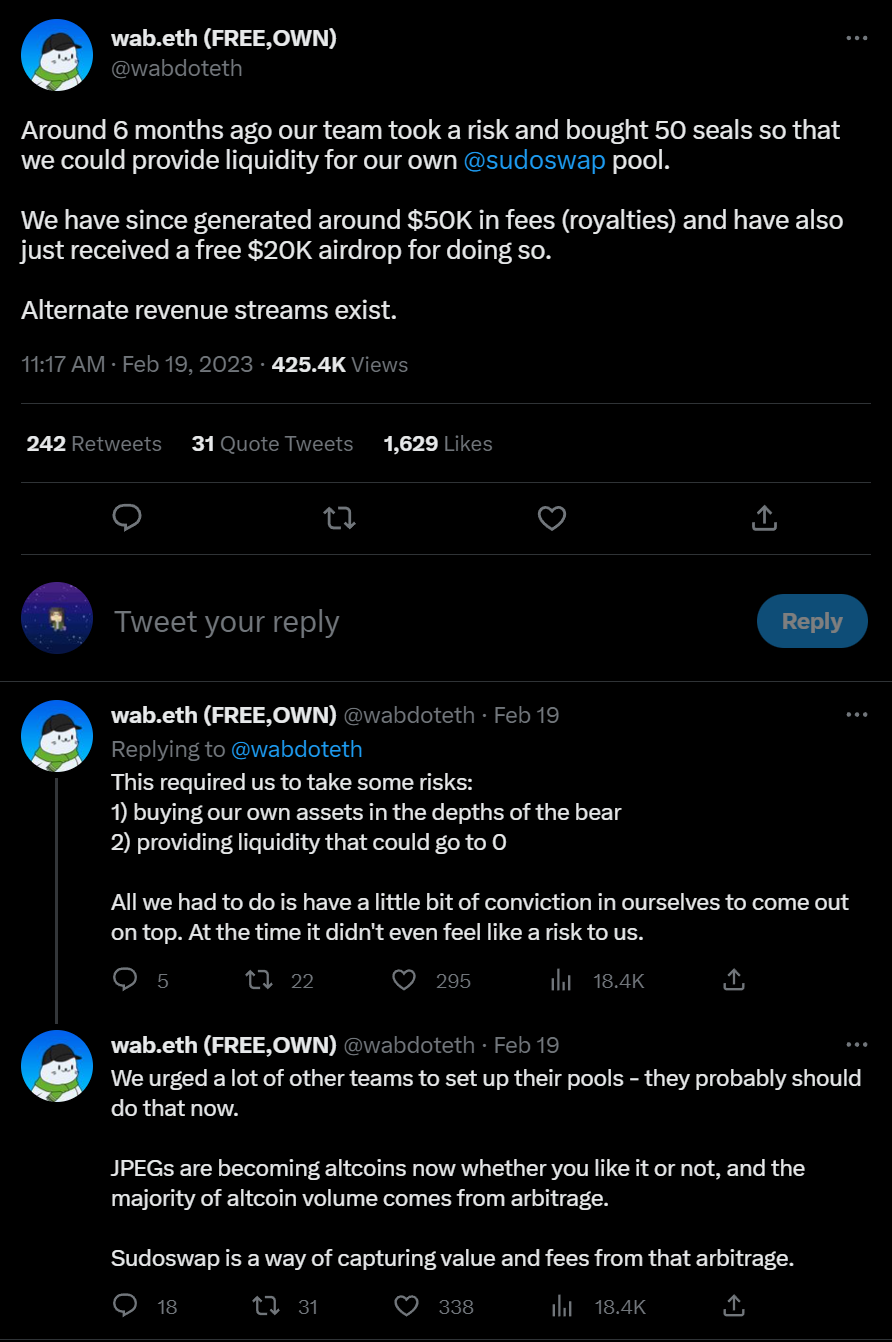Like the reply with 295 likes

coord(404,980)
